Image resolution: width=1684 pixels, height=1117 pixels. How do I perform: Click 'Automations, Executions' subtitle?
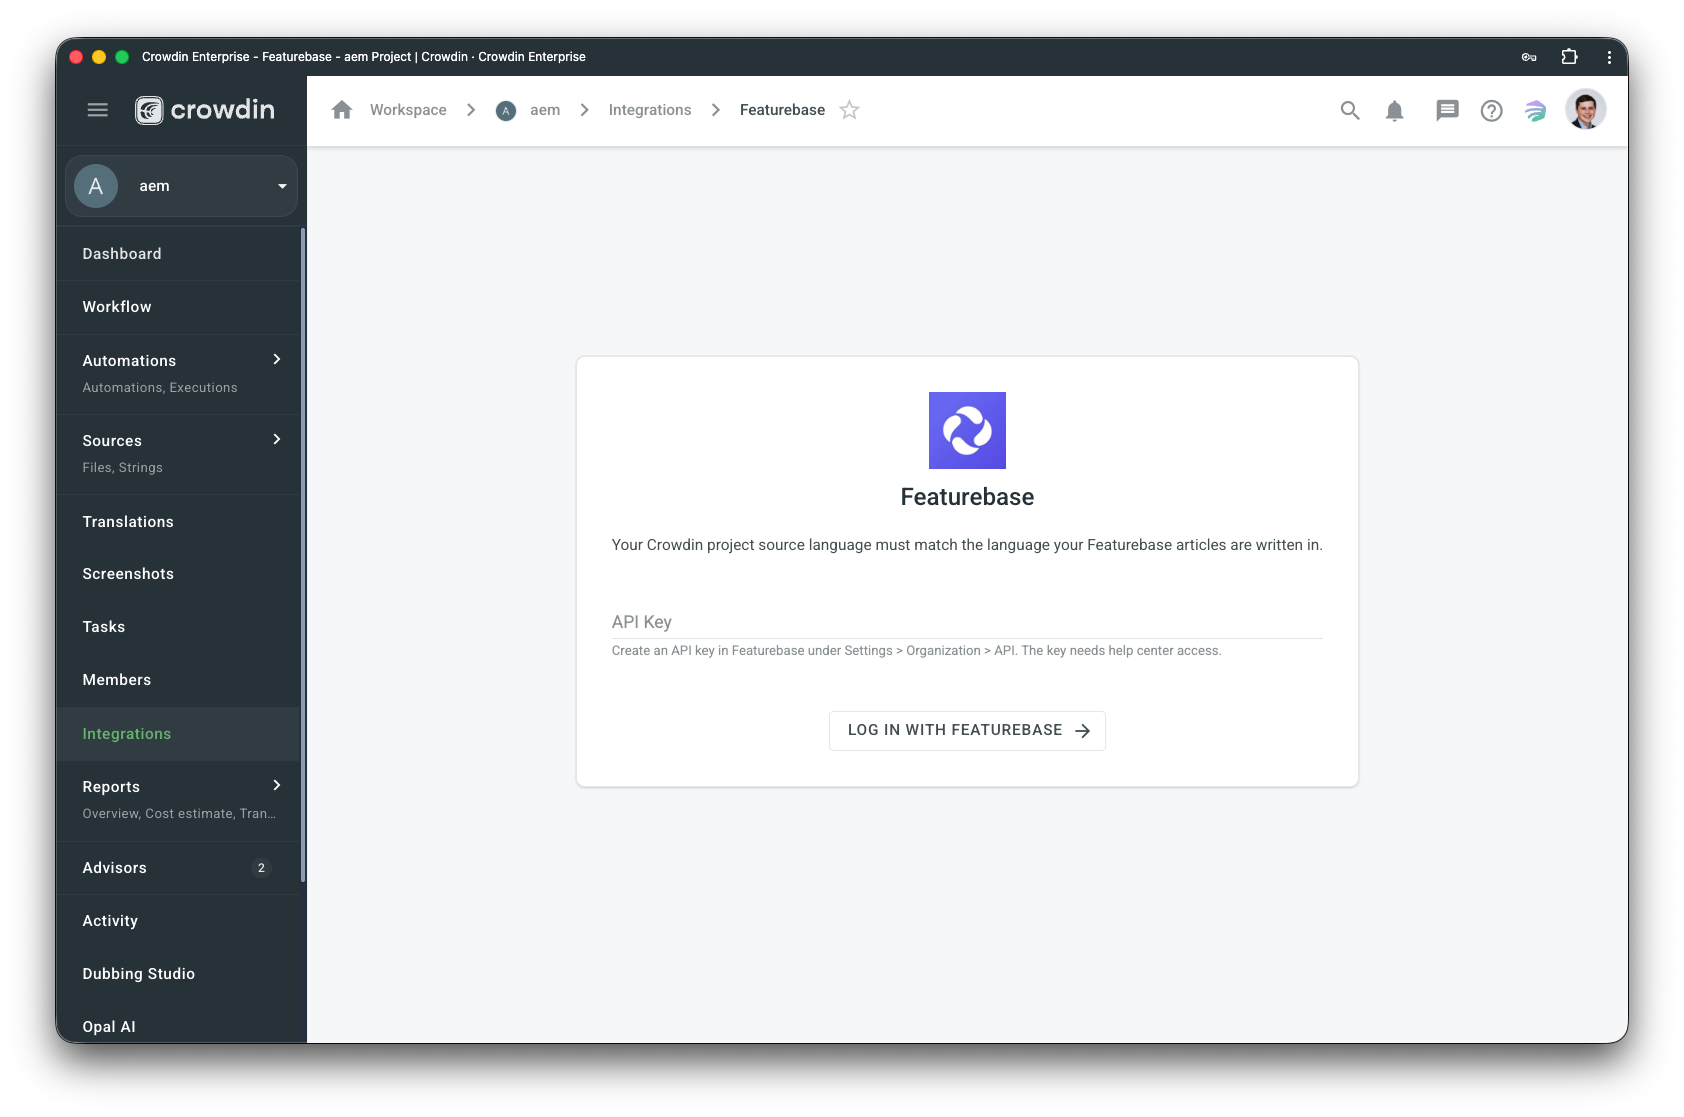point(160,388)
